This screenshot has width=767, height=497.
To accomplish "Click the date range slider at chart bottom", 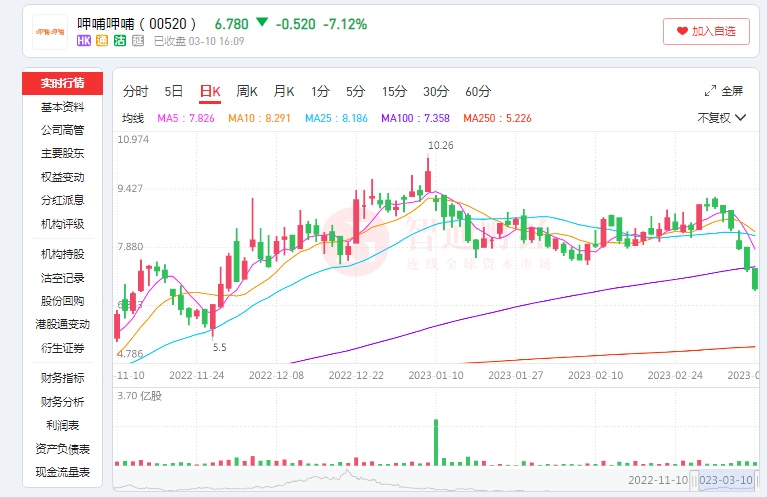I will [x=726, y=480].
